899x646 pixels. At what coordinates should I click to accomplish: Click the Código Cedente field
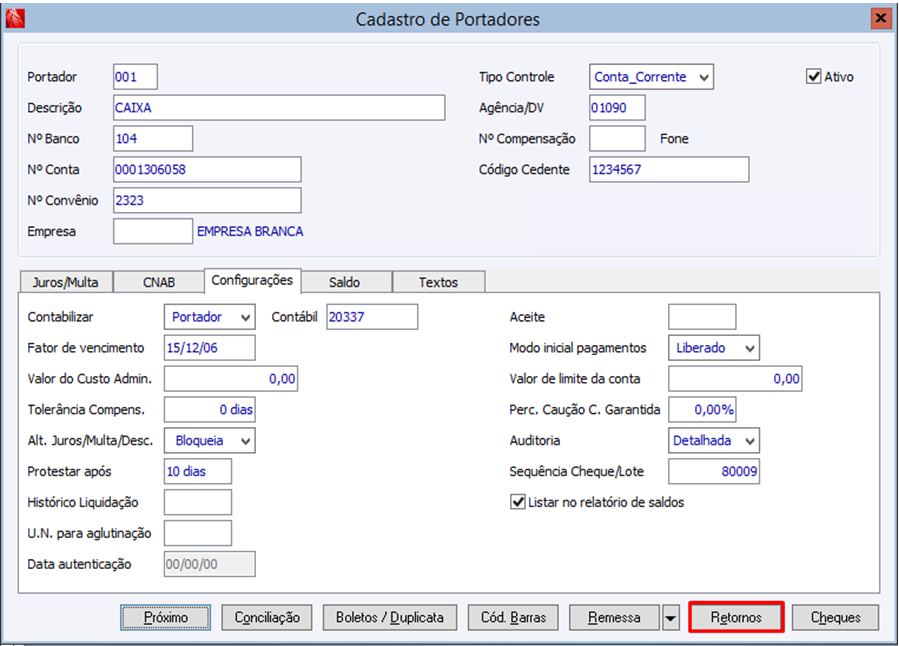pos(669,170)
